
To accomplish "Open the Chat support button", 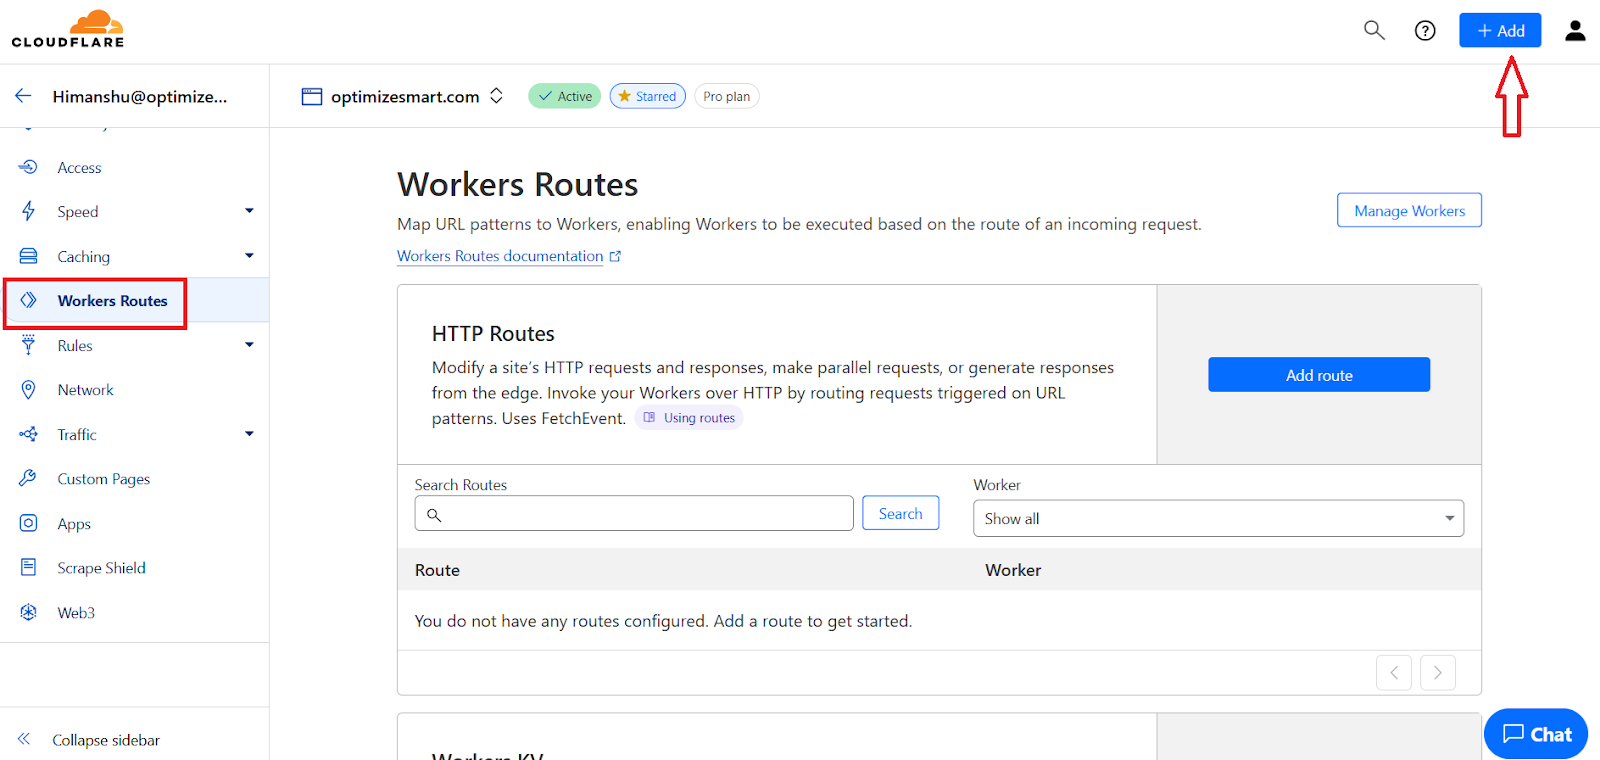I will click(x=1536, y=734).
